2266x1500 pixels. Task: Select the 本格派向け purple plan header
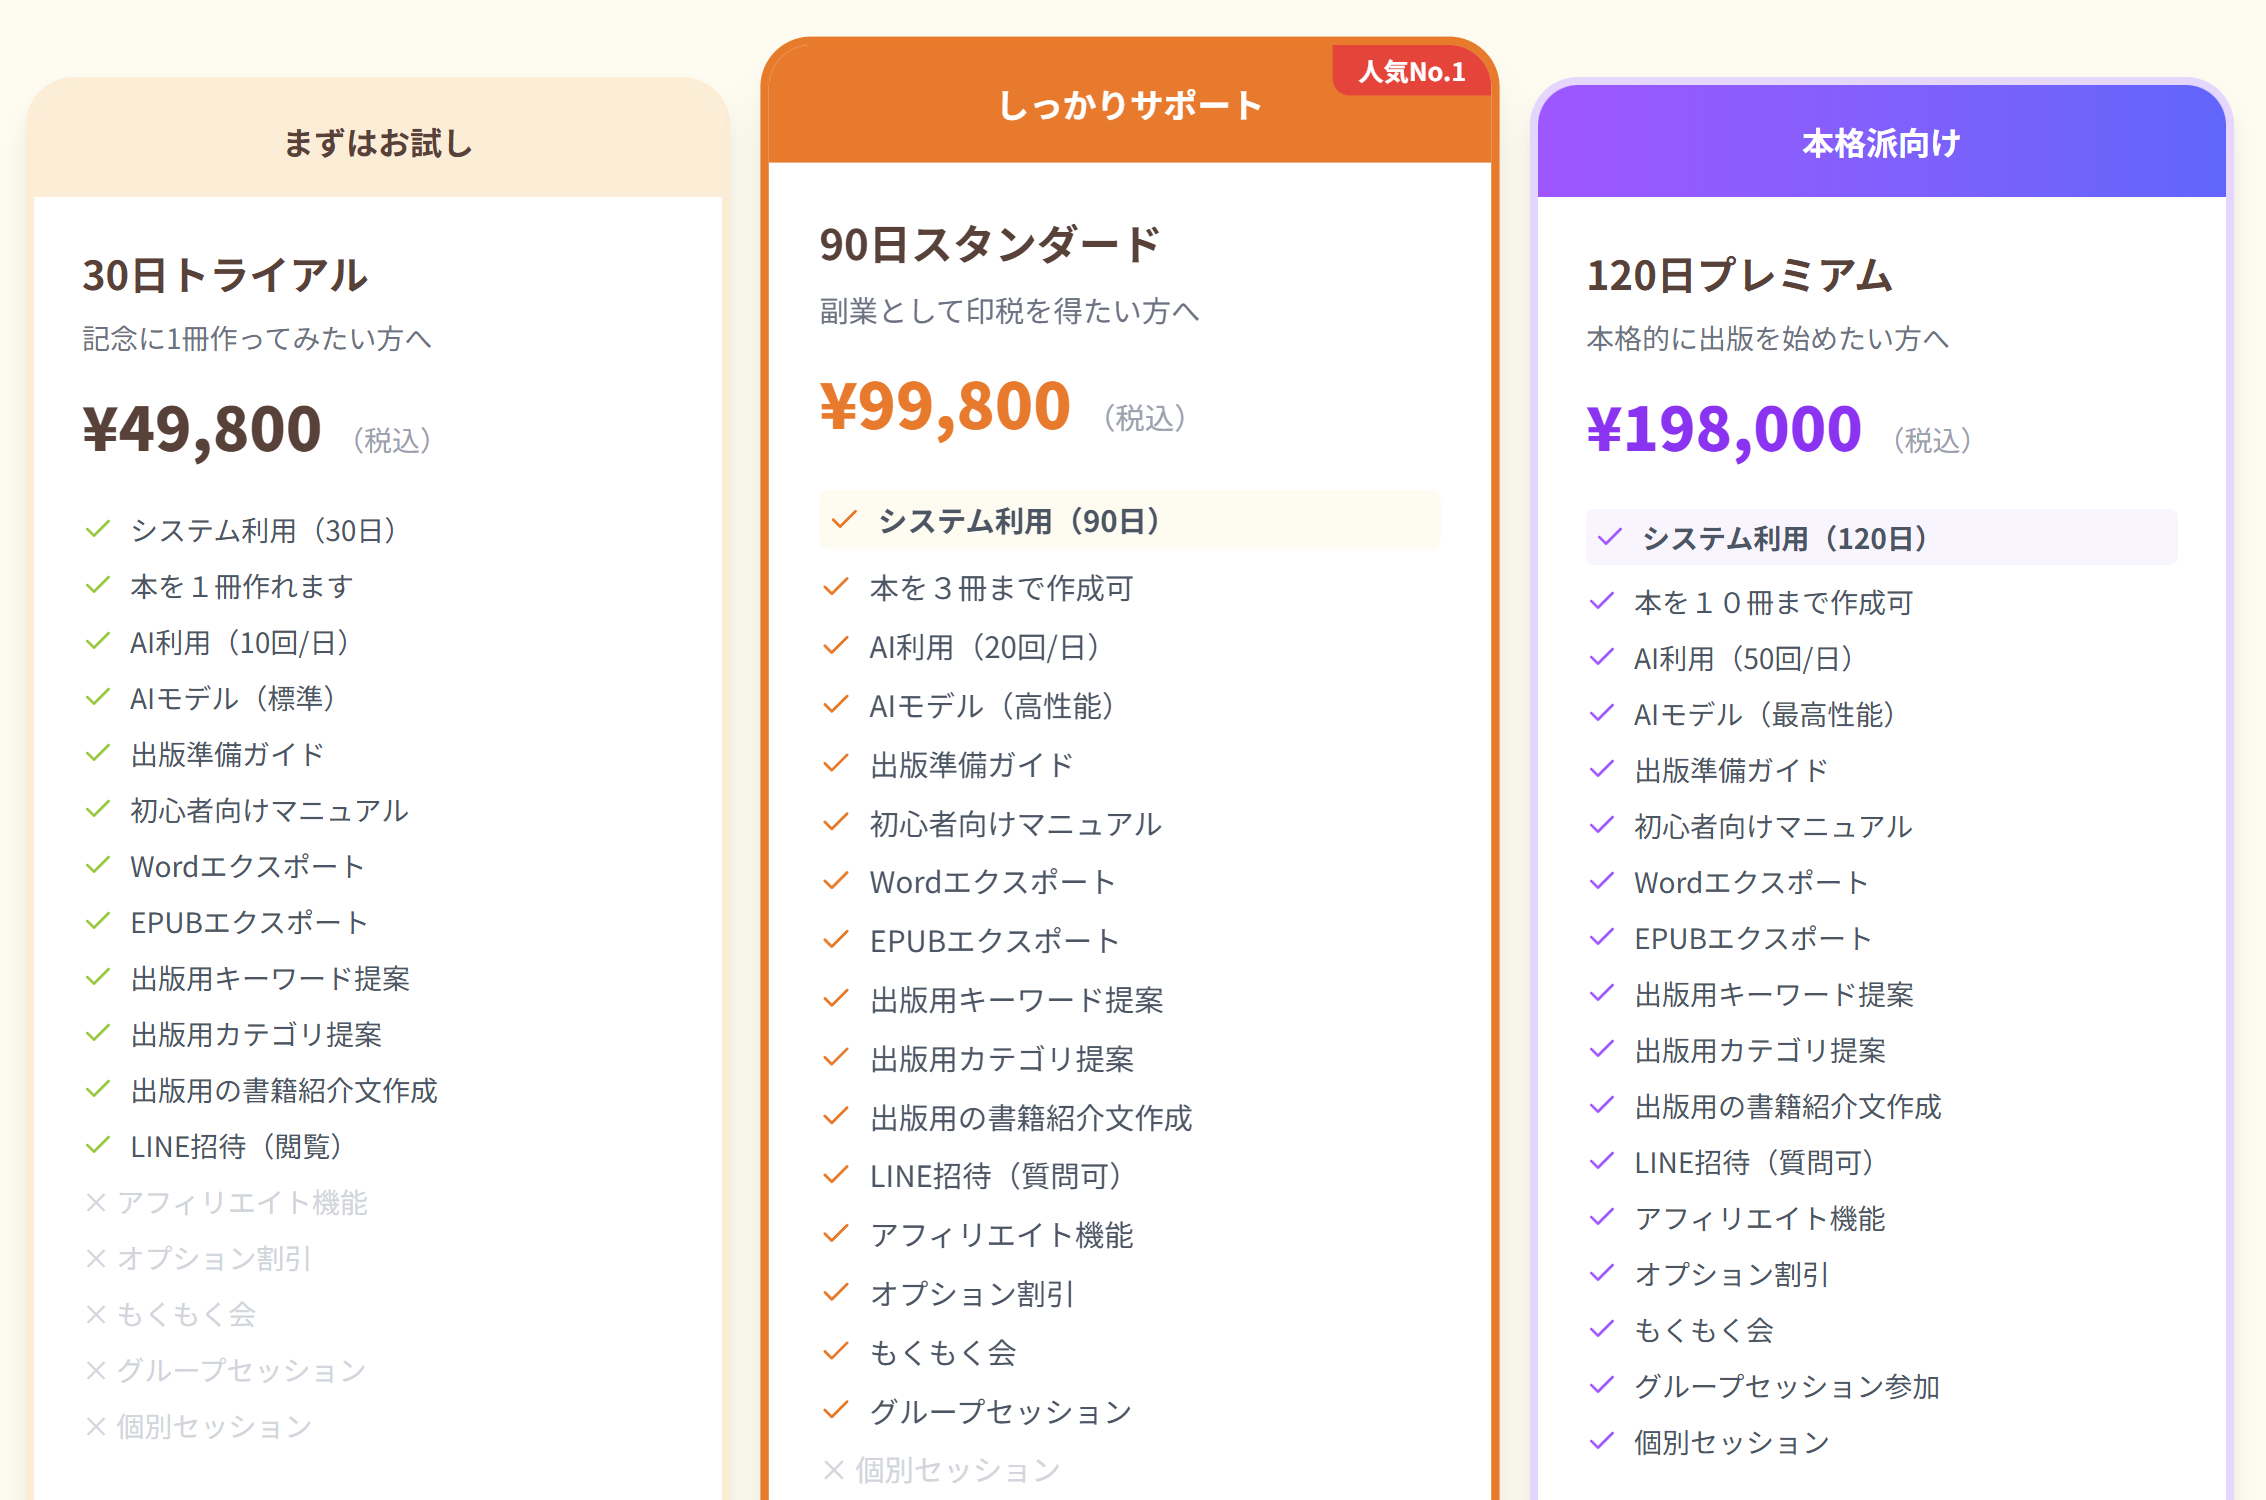[1880, 143]
